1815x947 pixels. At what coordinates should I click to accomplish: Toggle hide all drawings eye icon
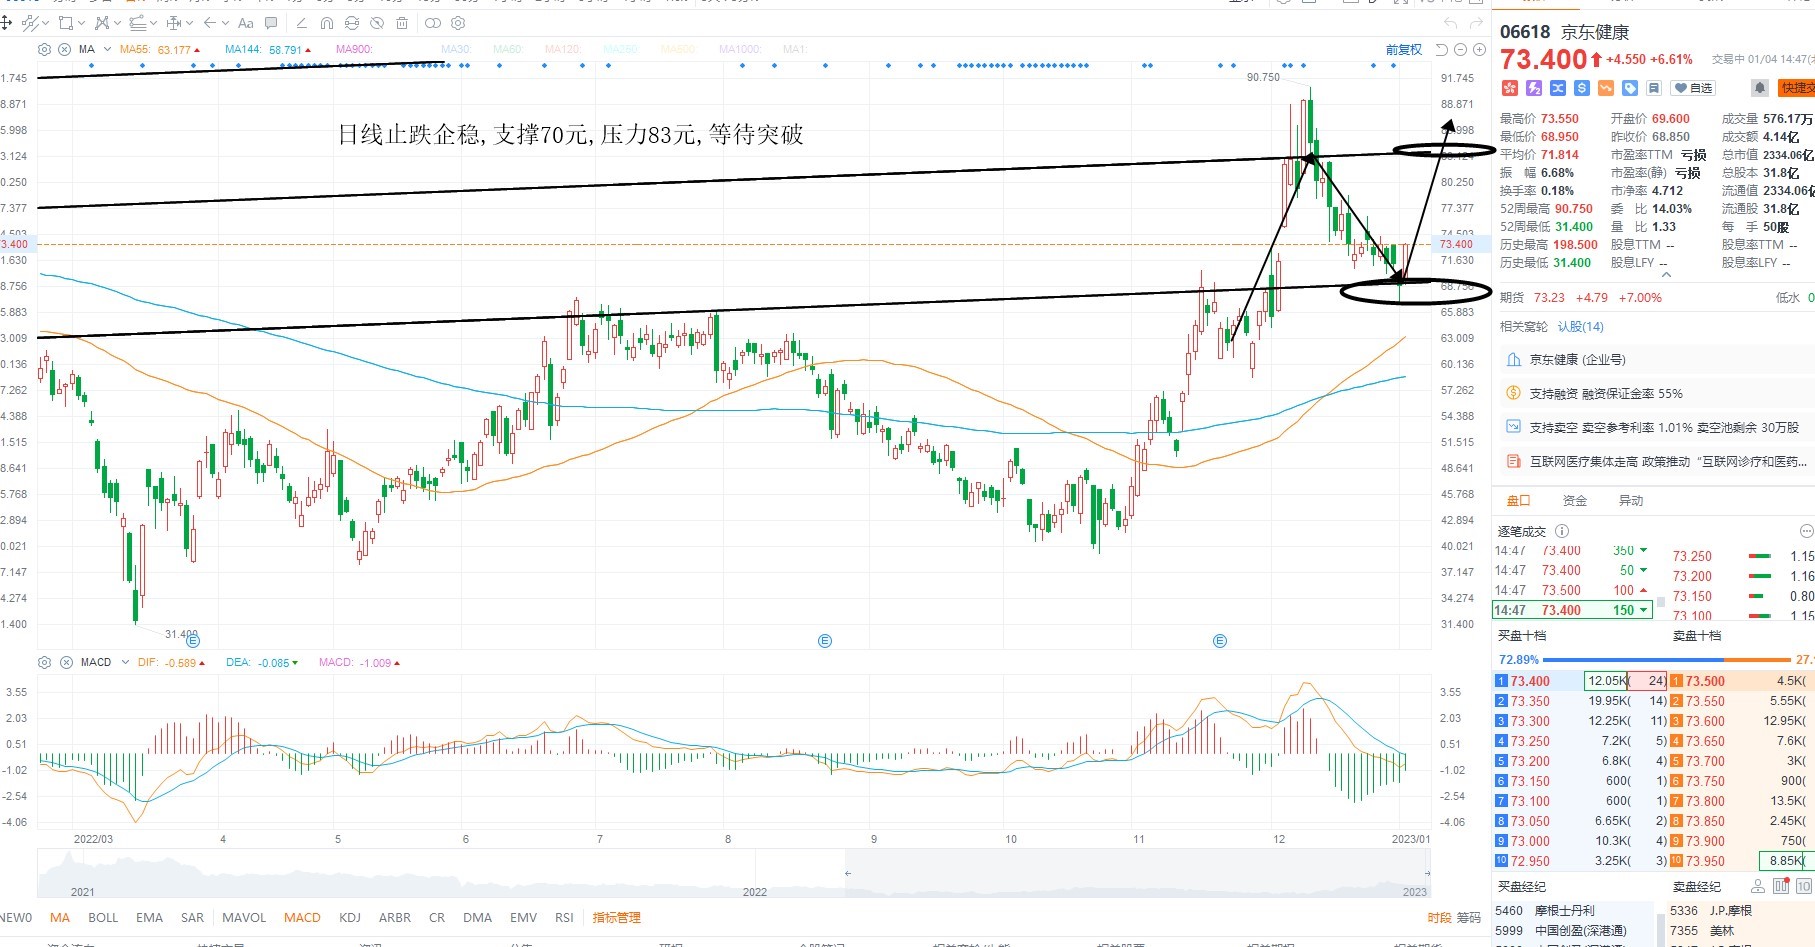tap(377, 23)
